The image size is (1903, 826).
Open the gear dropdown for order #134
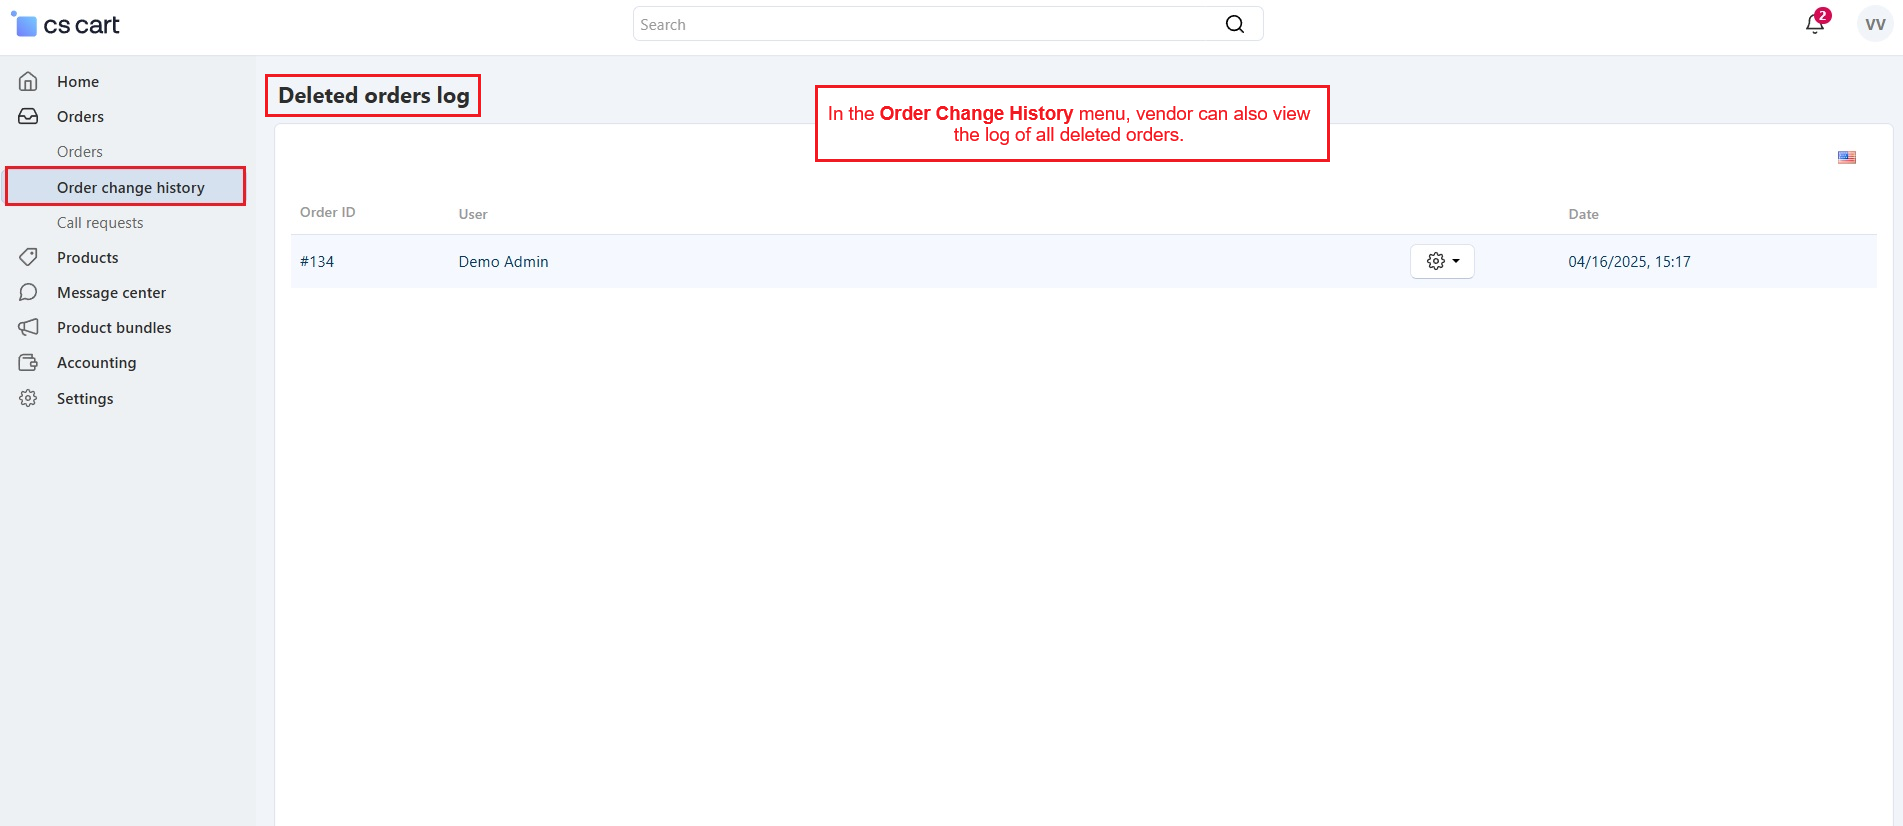tap(1441, 261)
